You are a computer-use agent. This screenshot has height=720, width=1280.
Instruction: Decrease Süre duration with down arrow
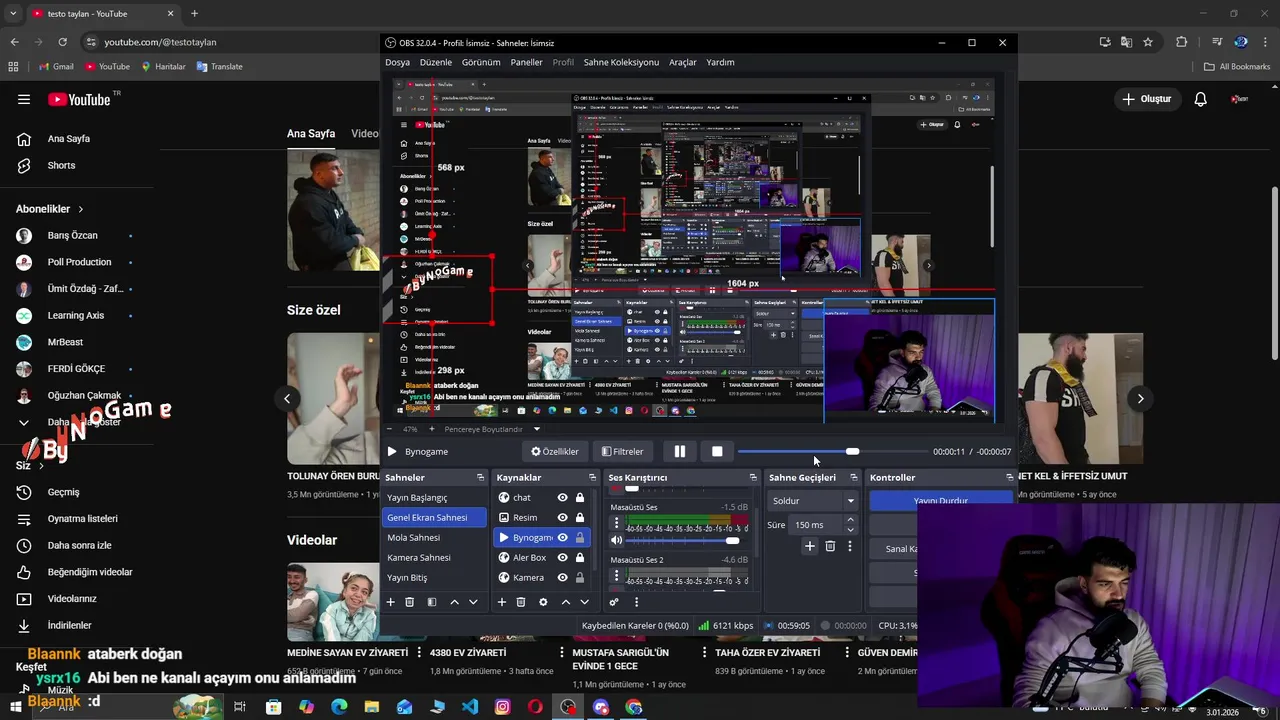pos(850,530)
